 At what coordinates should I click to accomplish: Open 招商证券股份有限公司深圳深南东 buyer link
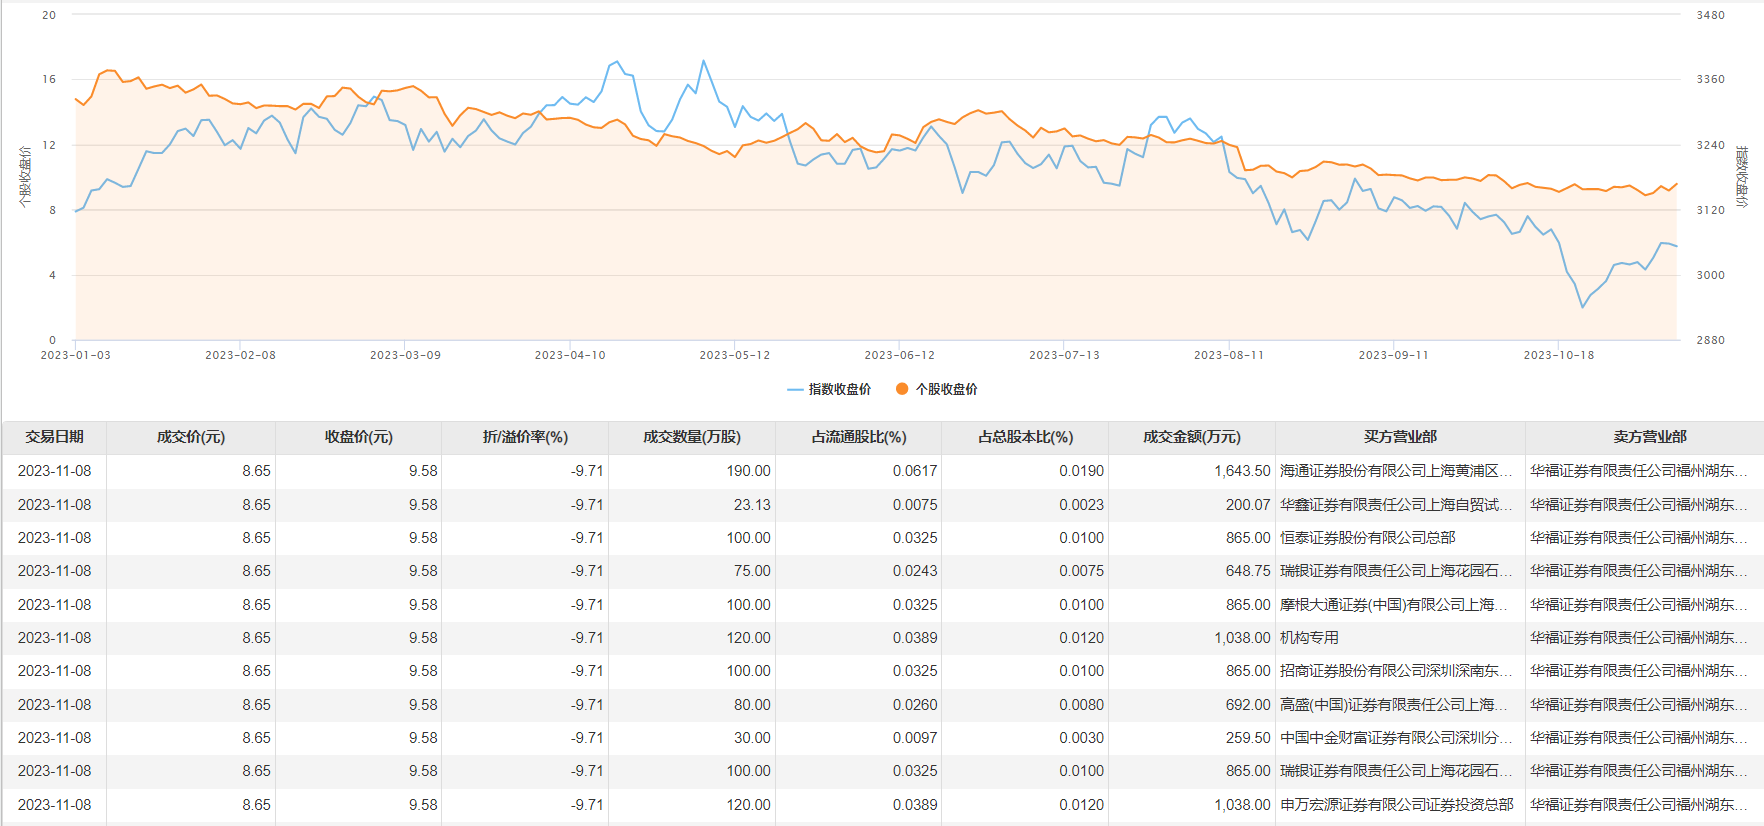coord(1395,671)
